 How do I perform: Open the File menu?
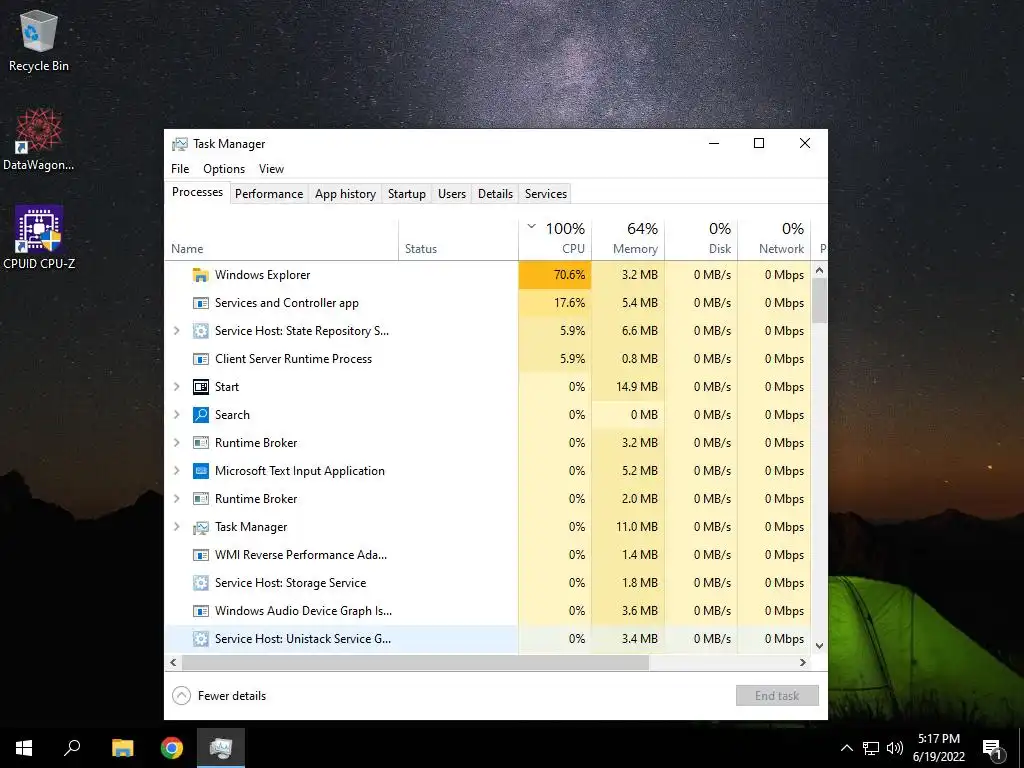180,168
